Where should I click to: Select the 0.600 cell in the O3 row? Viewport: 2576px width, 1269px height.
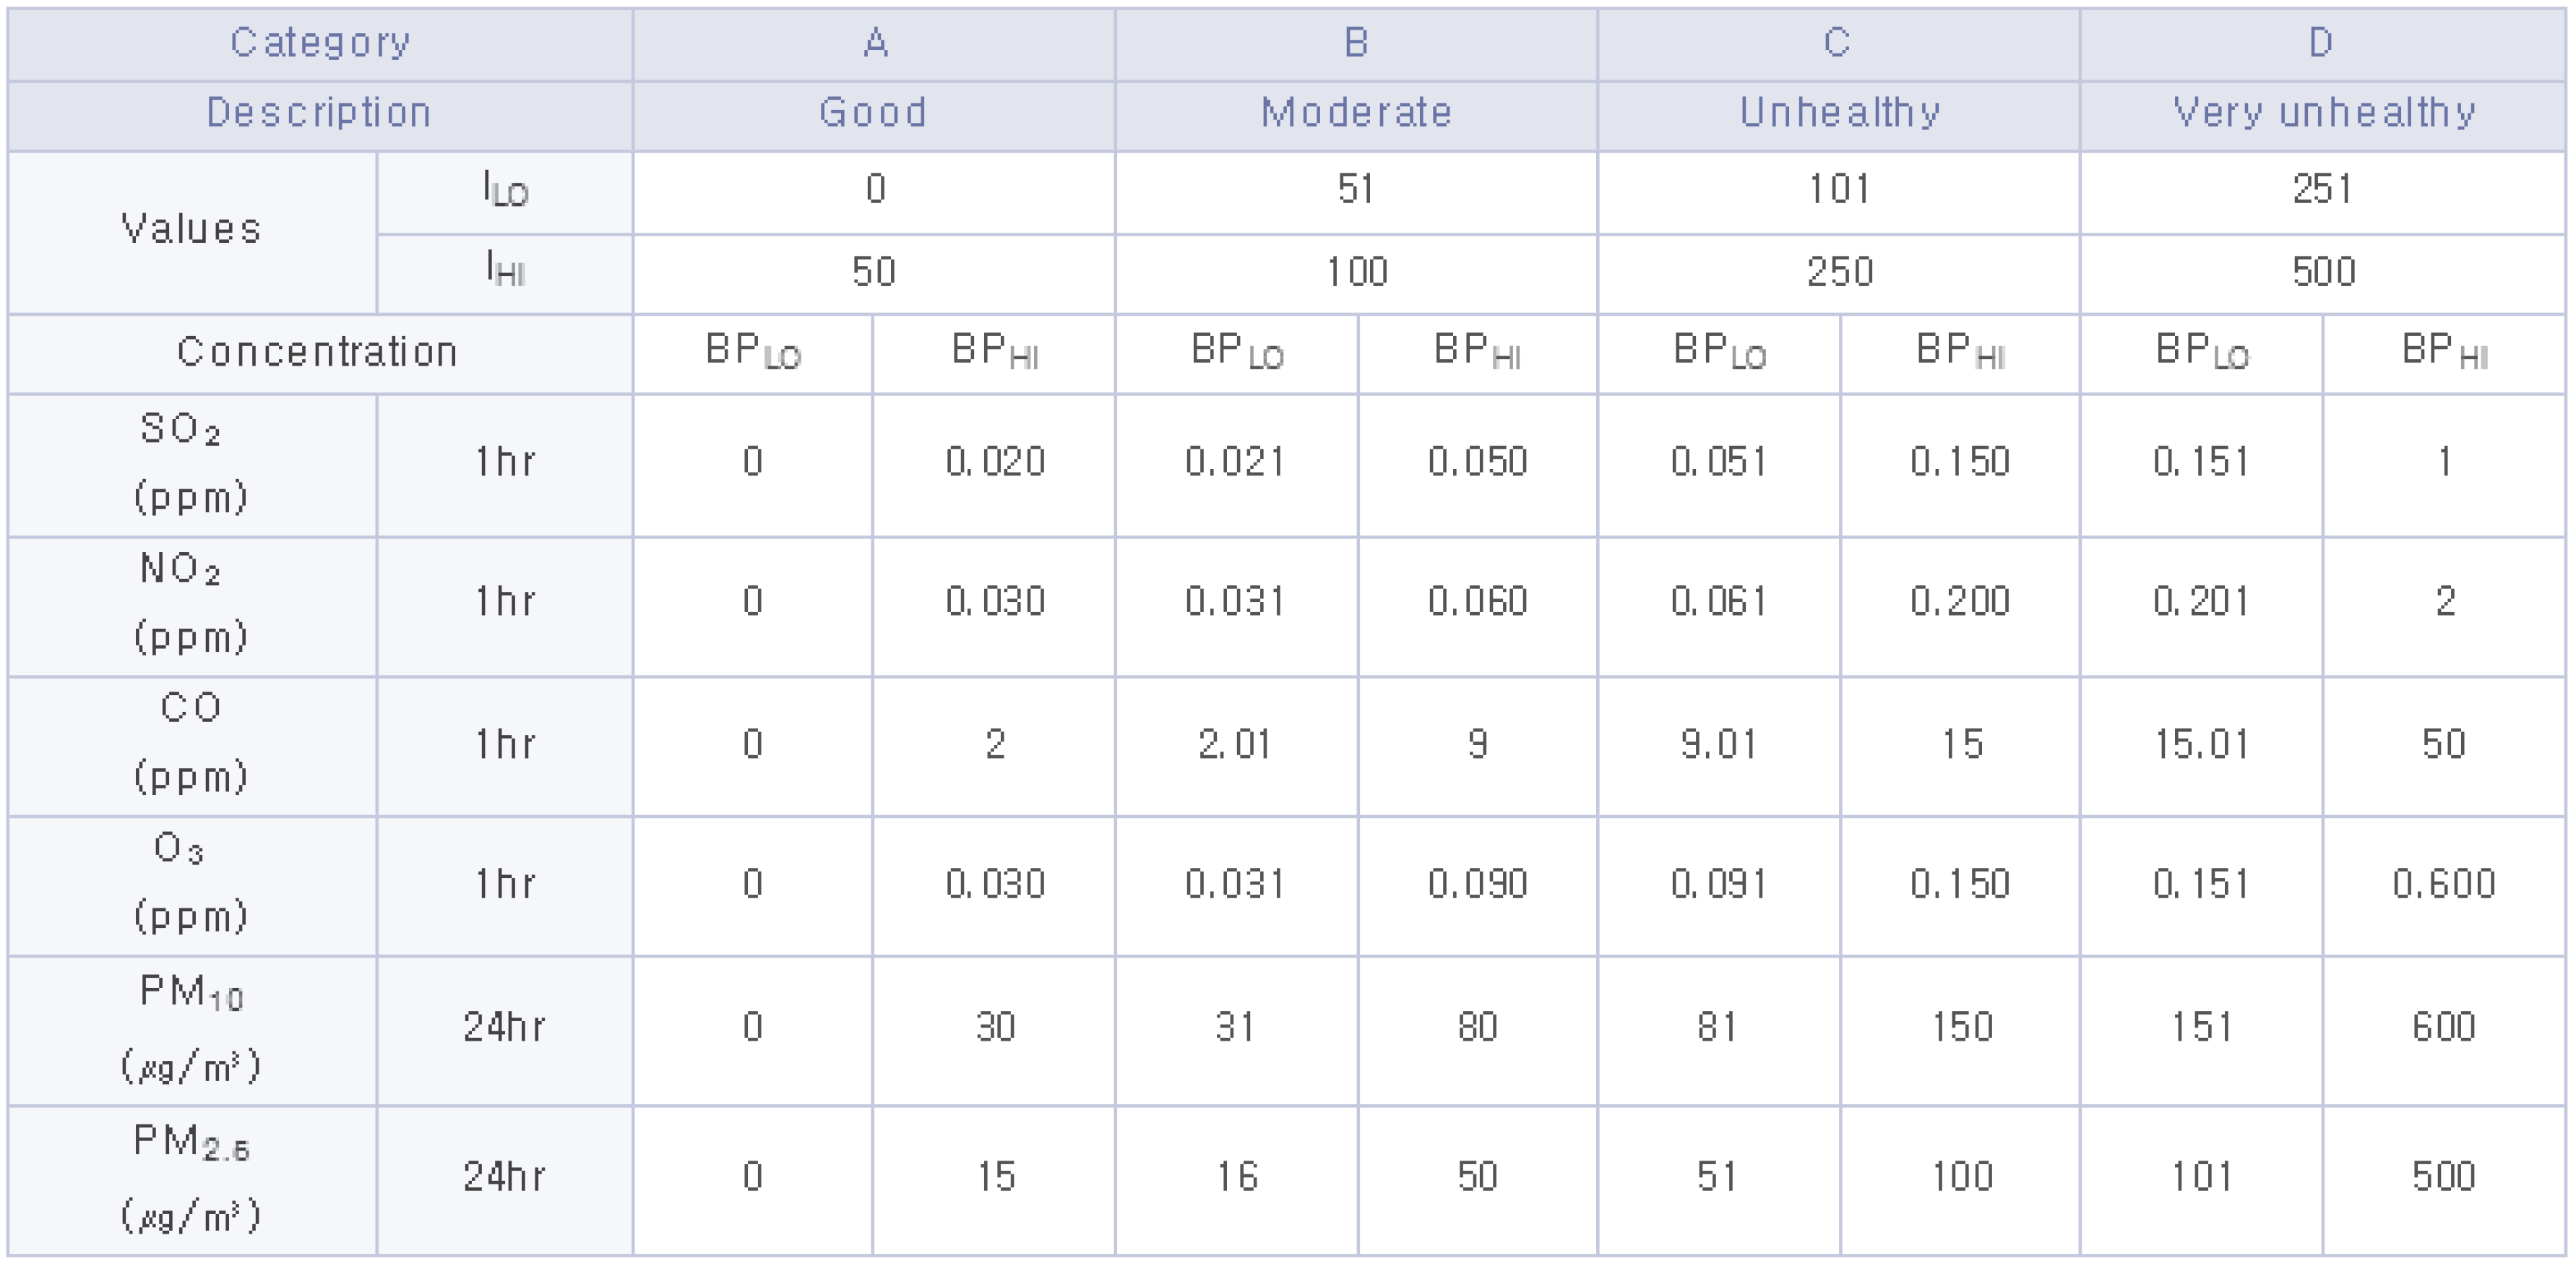click(x=2443, y=884)
